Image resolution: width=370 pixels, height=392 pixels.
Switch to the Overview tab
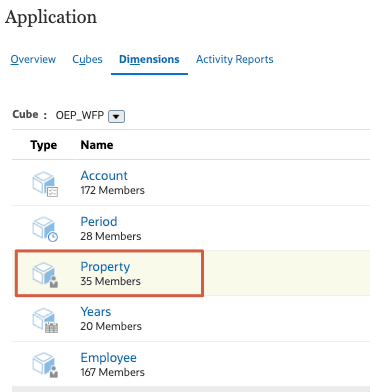(33, 59)
